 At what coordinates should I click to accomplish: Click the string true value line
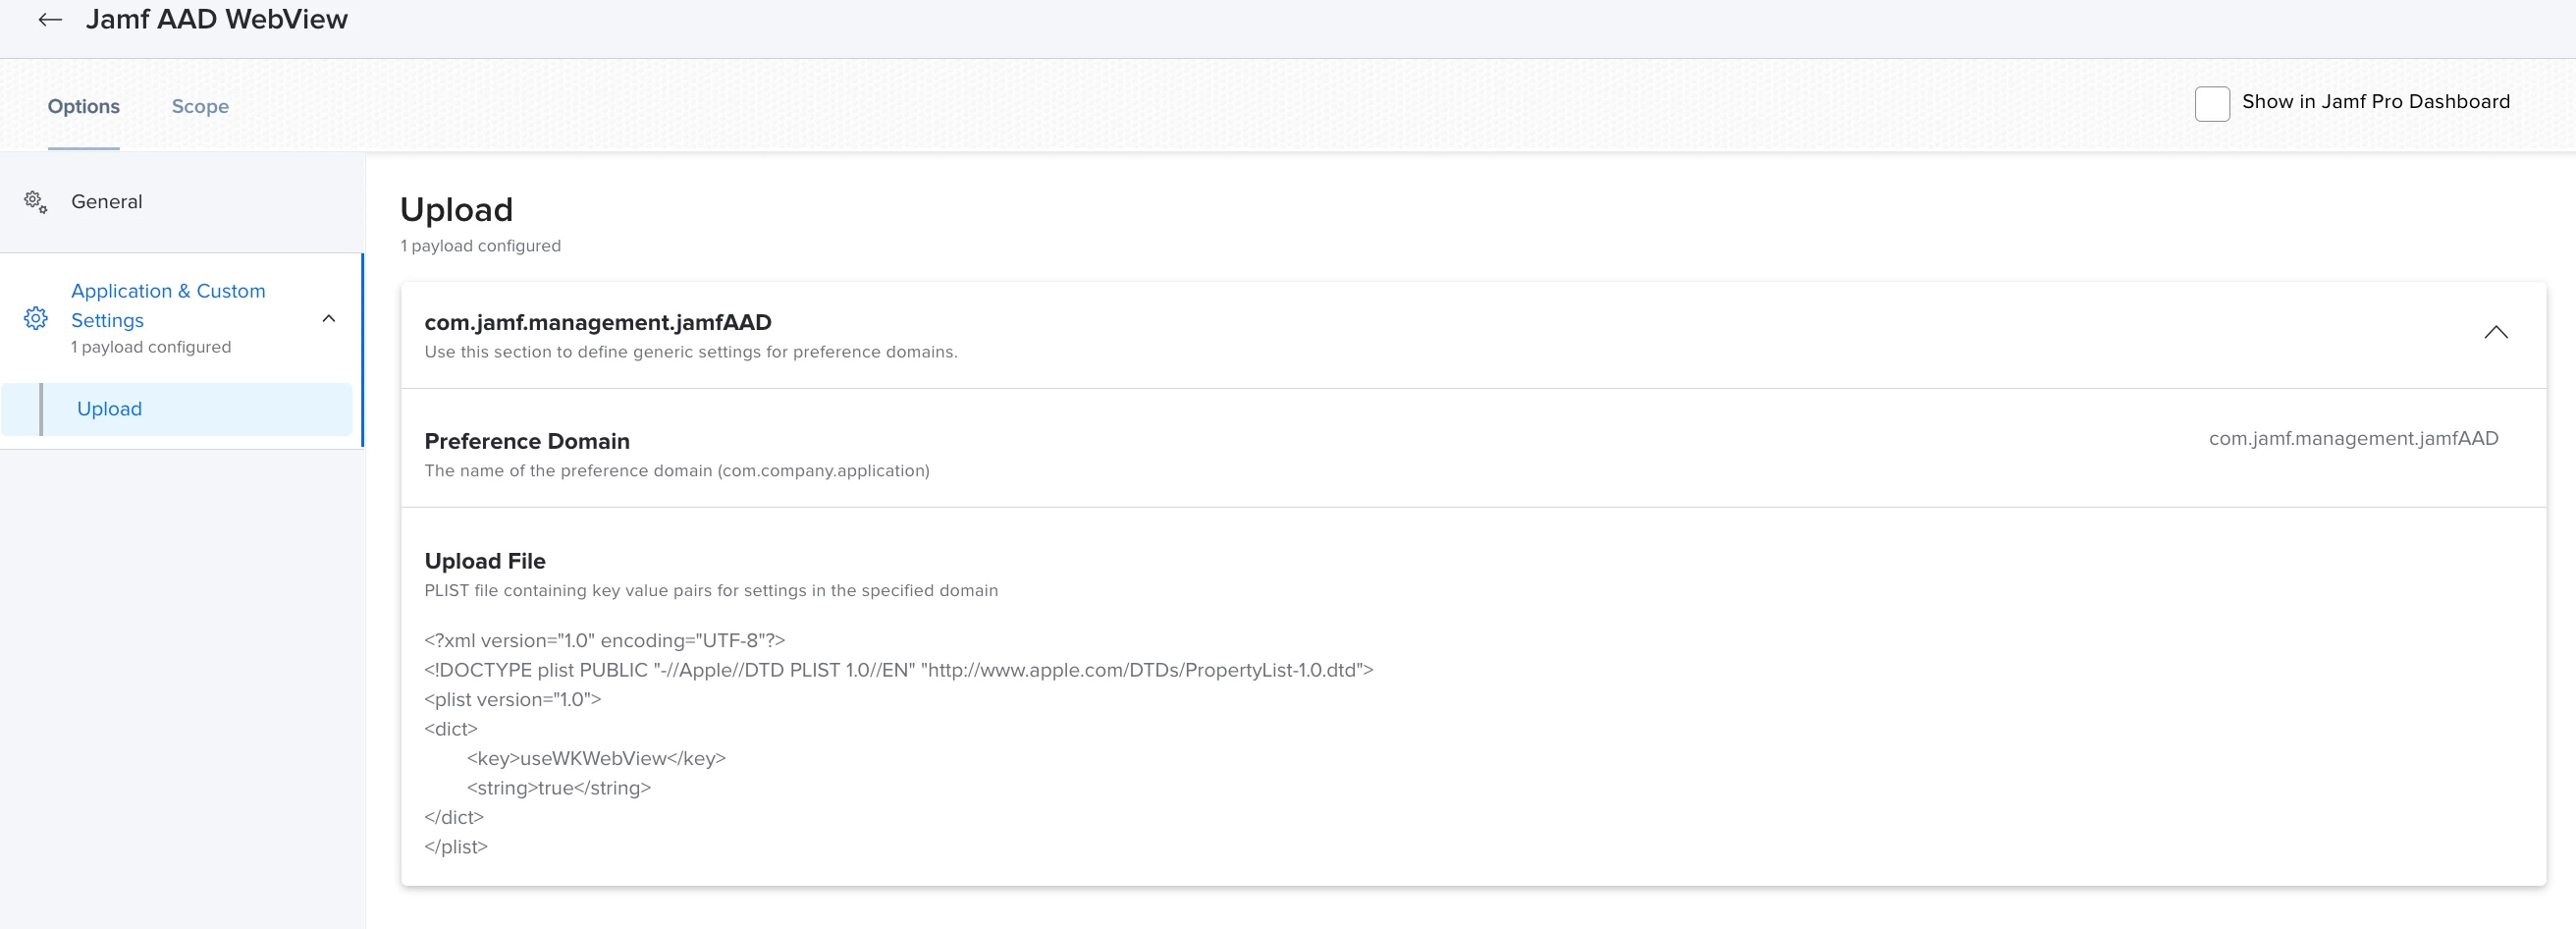click(558, 788)
